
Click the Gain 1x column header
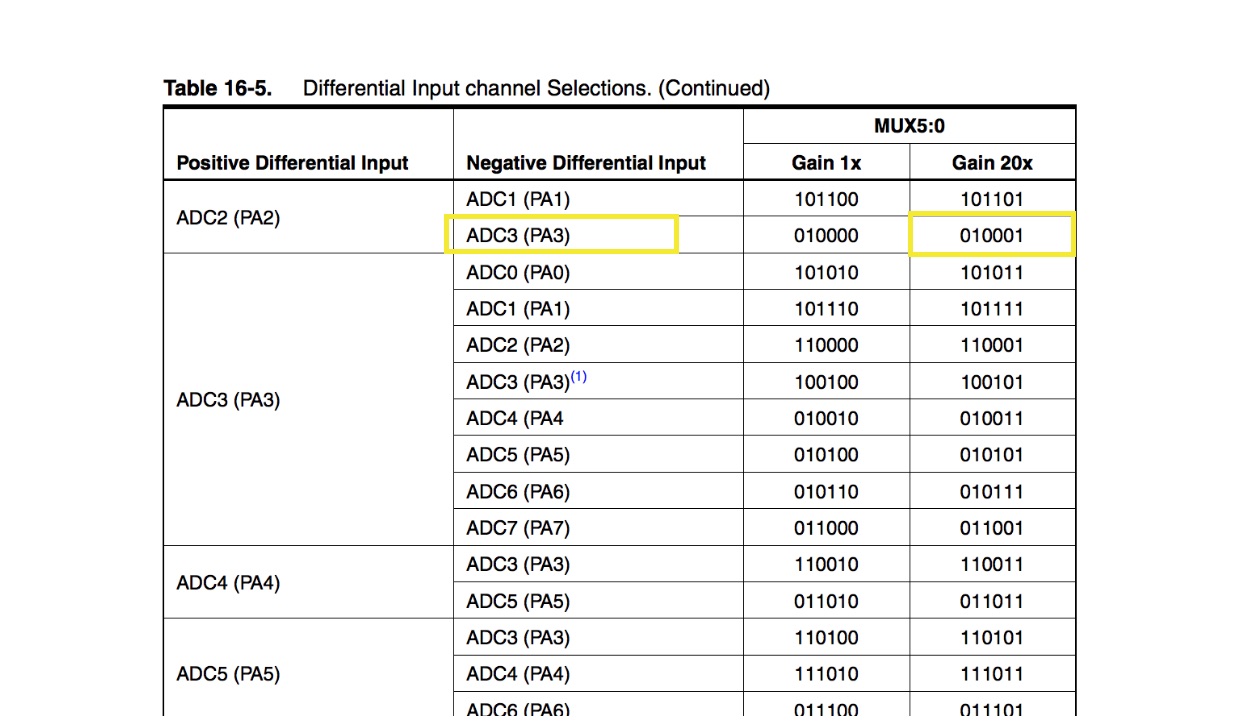[826, 162]
